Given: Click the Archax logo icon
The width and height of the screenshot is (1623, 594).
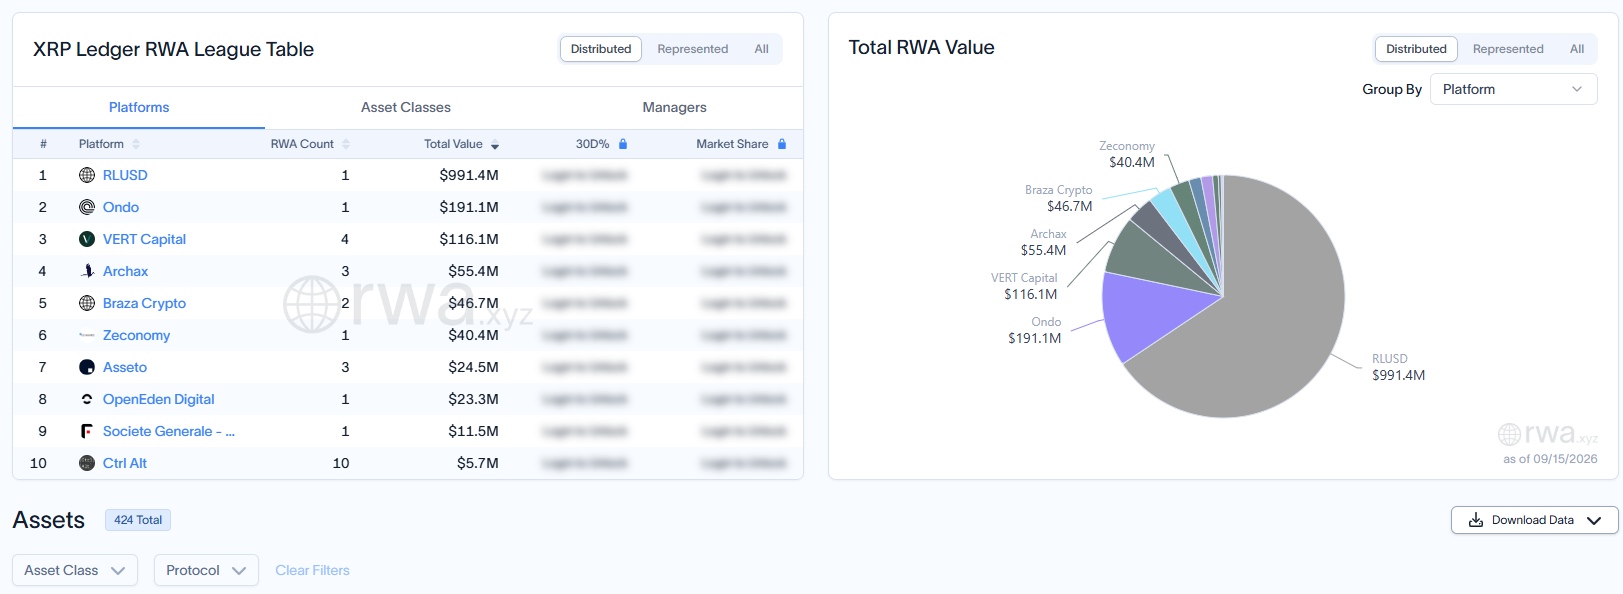Looking at the screenshot, I should (87, 271).
